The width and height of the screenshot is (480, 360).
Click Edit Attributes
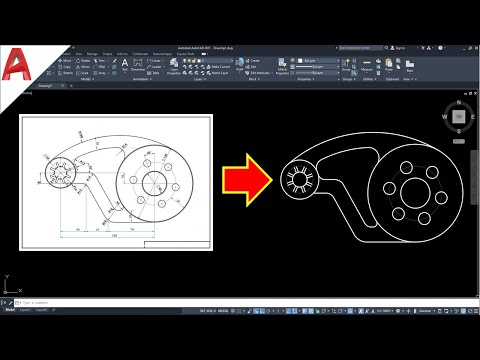click(257, 73)
